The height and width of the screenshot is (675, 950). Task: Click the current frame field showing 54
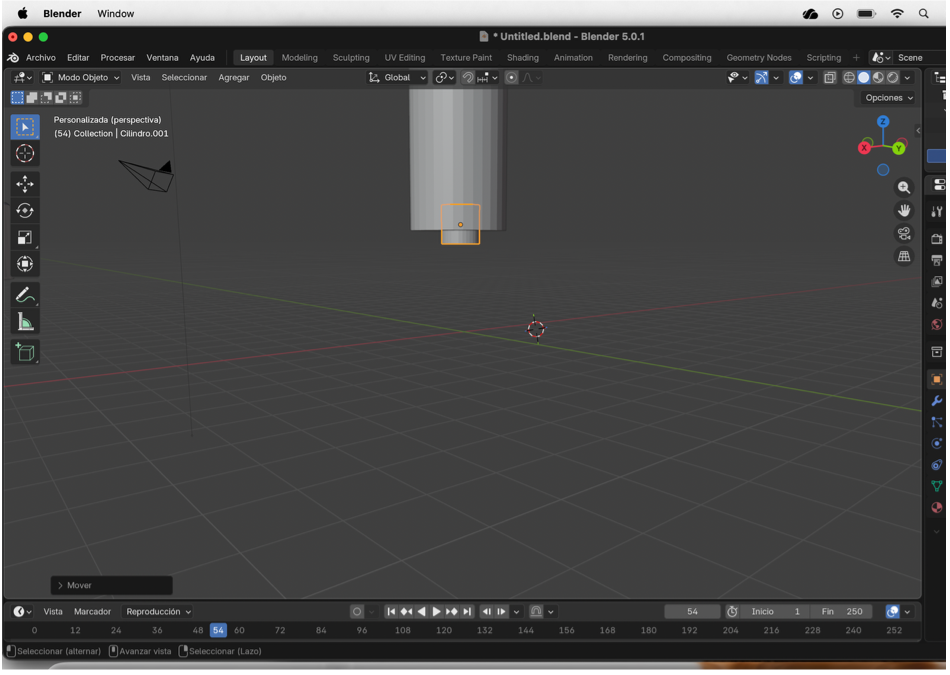pos(692,612)
